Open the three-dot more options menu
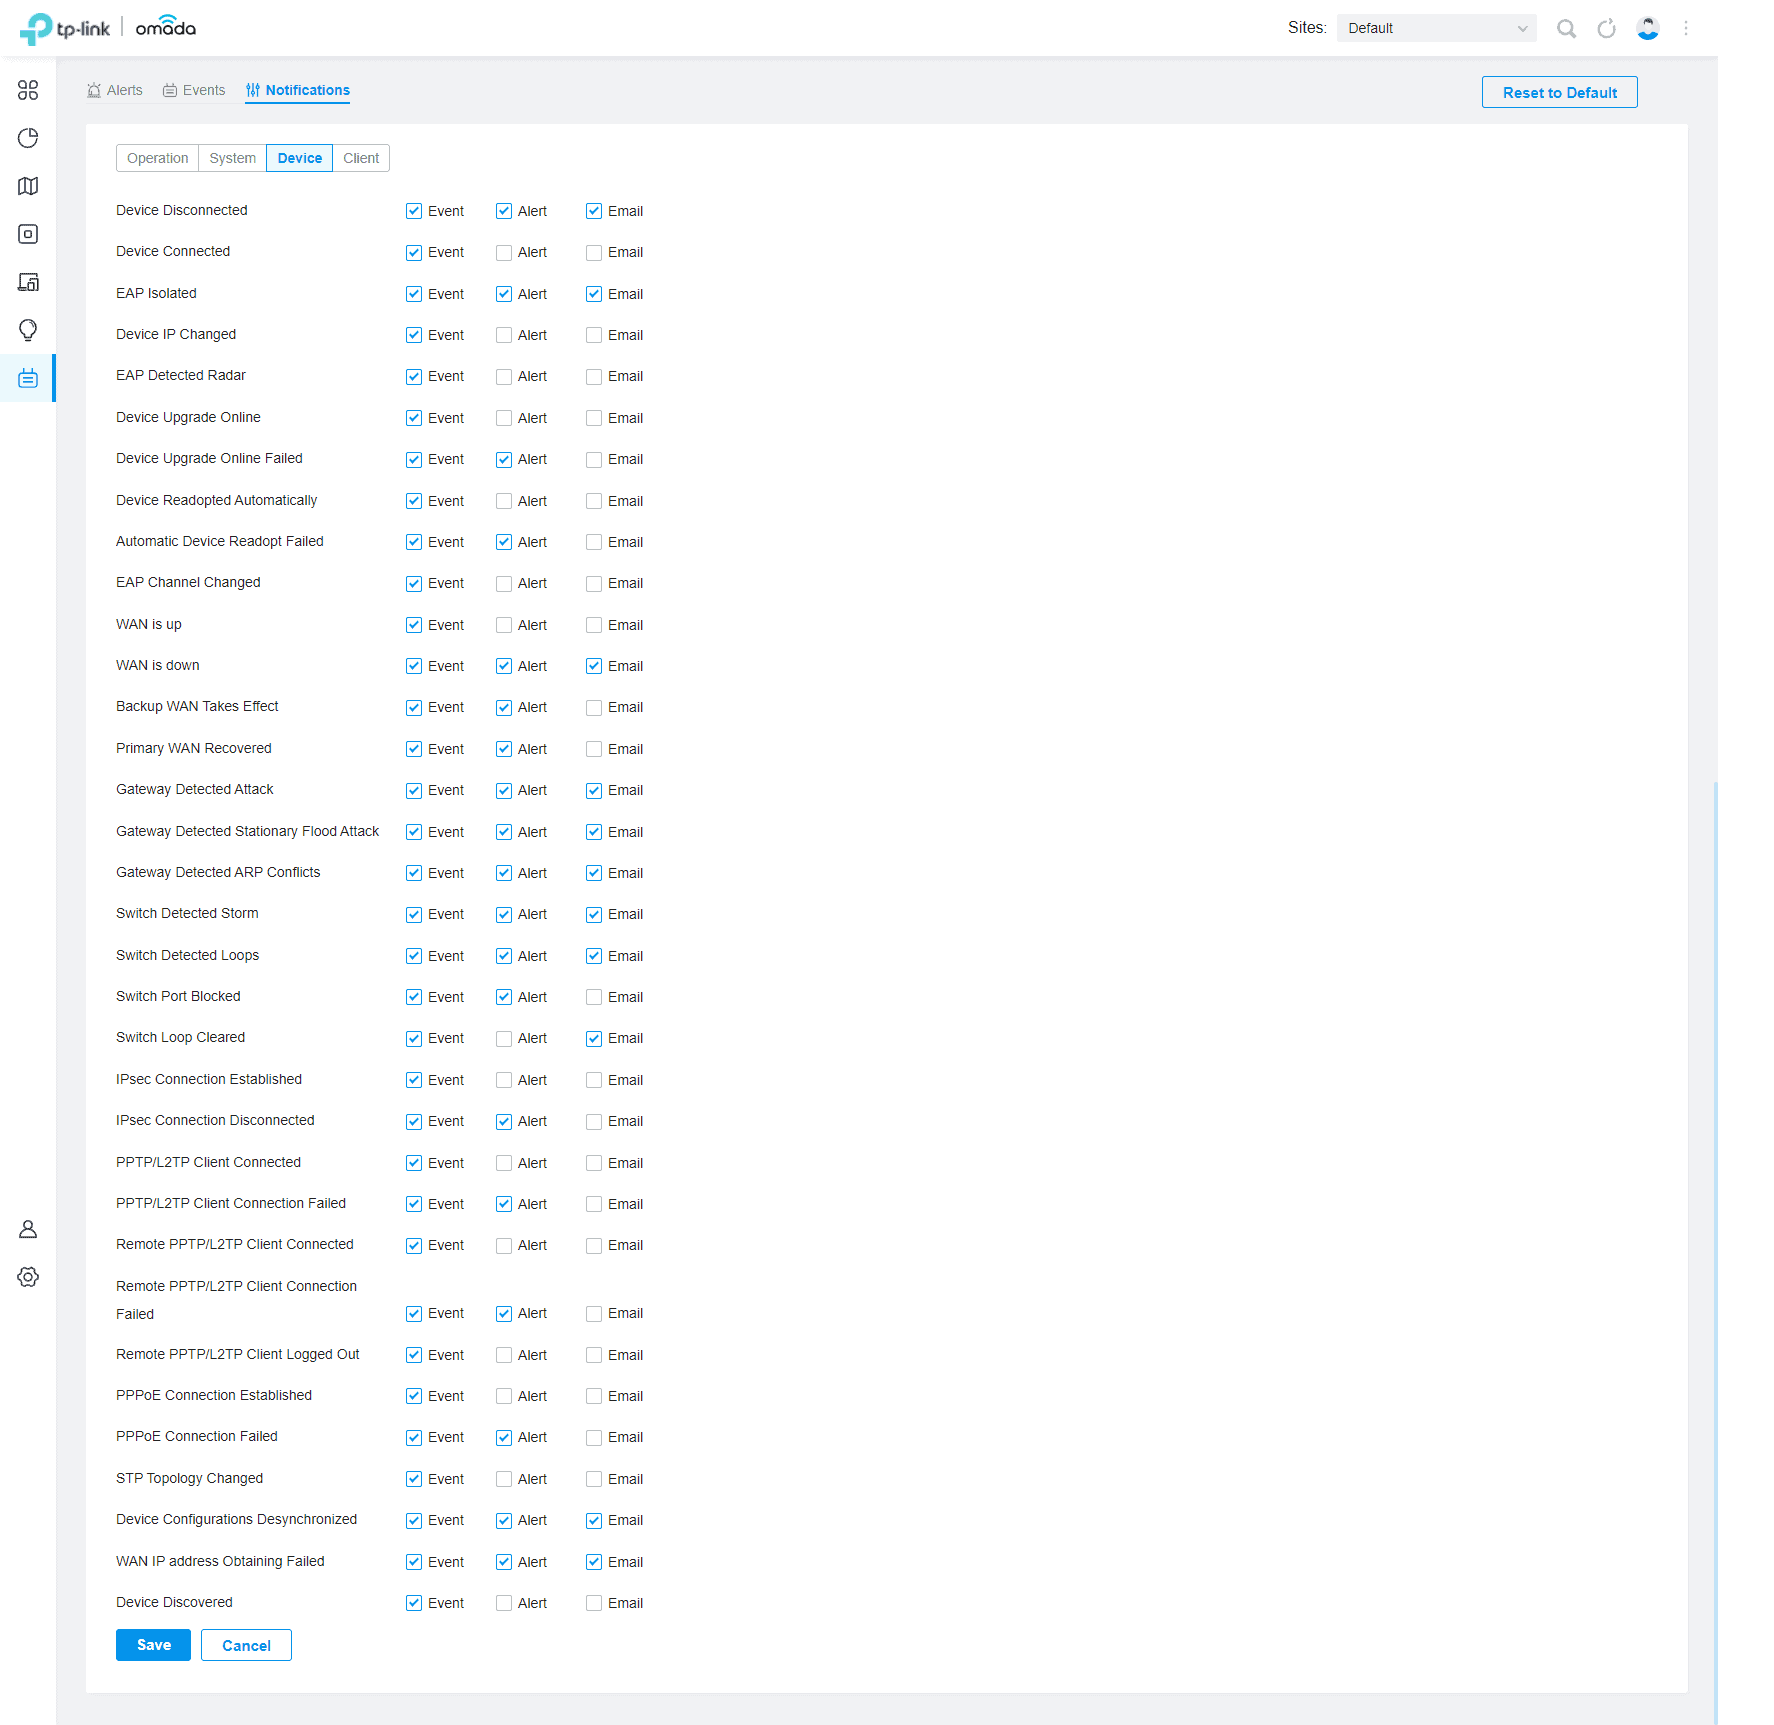This screenshot has height=1725, width=1774. [1686, 29]
